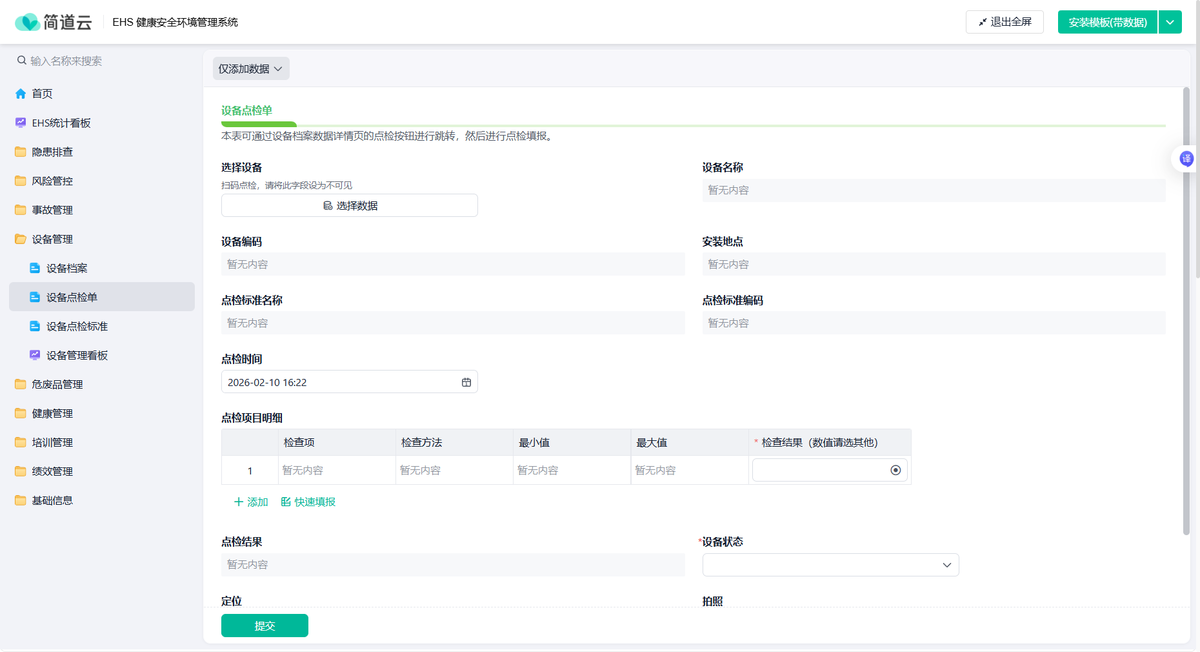Select 设备点检单 in the sidebar
Screen dimensions: 1200x652
point(101,297)
